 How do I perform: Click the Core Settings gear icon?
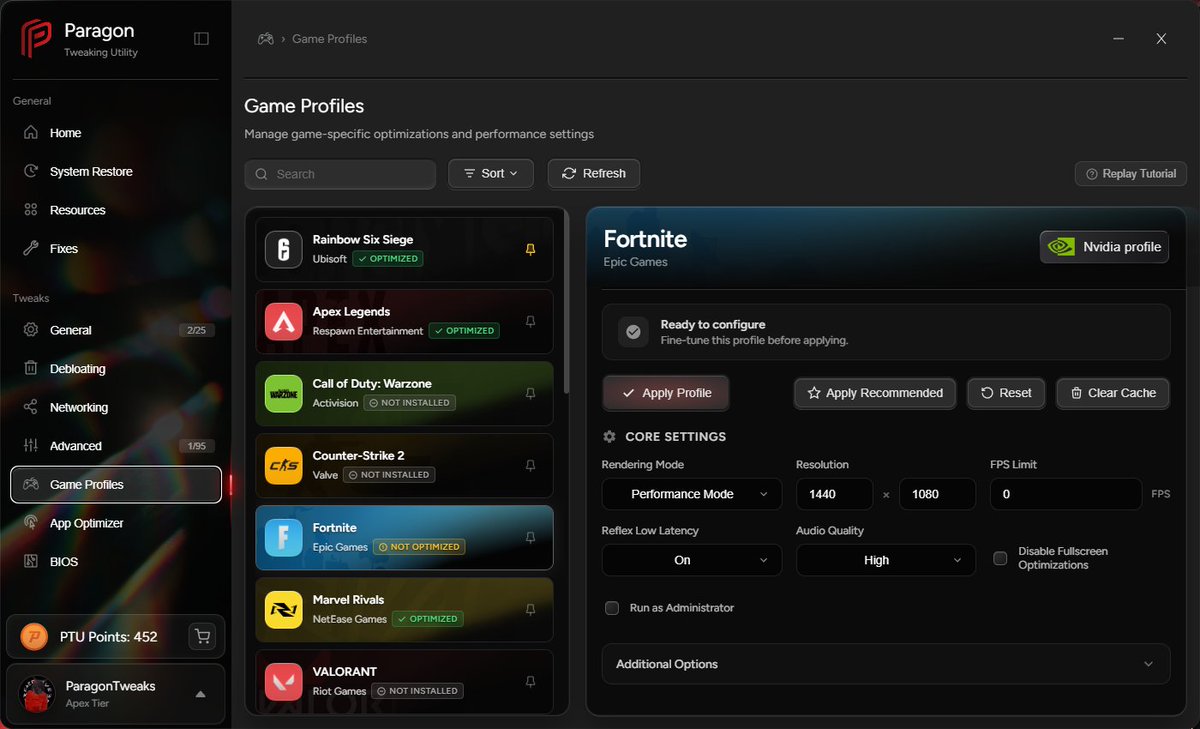(x=609, y=437)
